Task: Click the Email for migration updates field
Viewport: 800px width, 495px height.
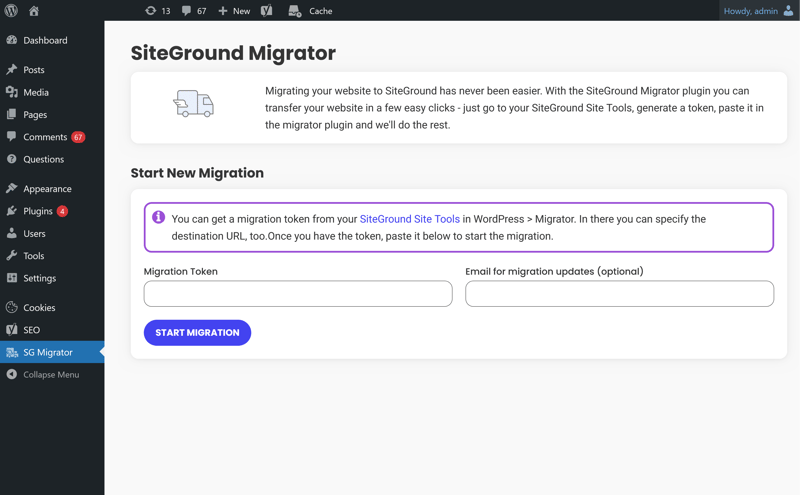Action: pyautogui.click(x=619, y=293)
